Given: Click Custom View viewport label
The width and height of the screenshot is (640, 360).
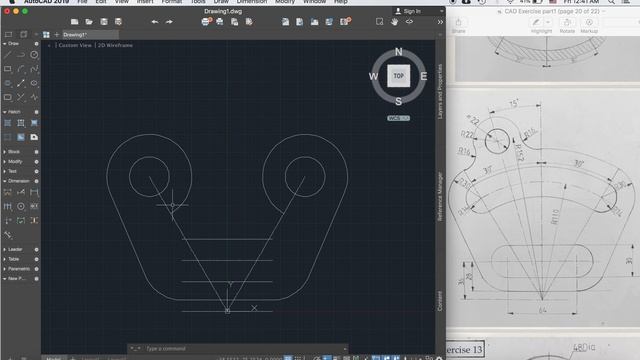Looking at the screenshot, I should point(75,45).
